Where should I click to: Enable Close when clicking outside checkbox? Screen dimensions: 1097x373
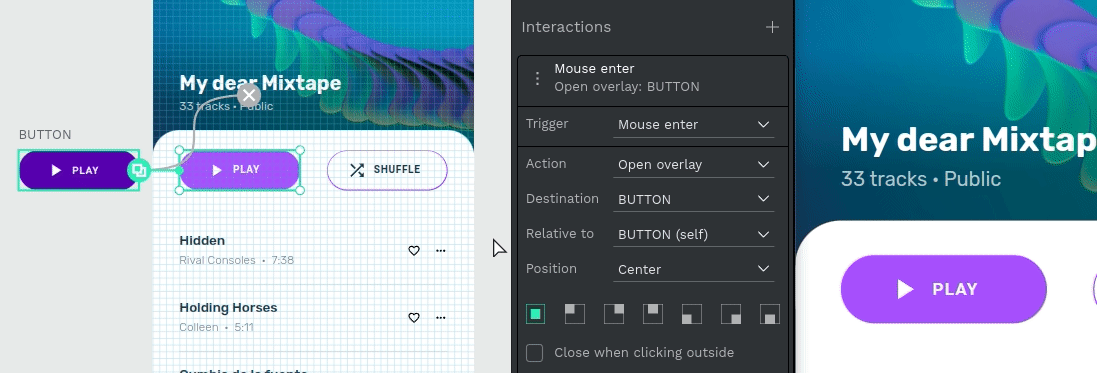(x=535, y=353)
